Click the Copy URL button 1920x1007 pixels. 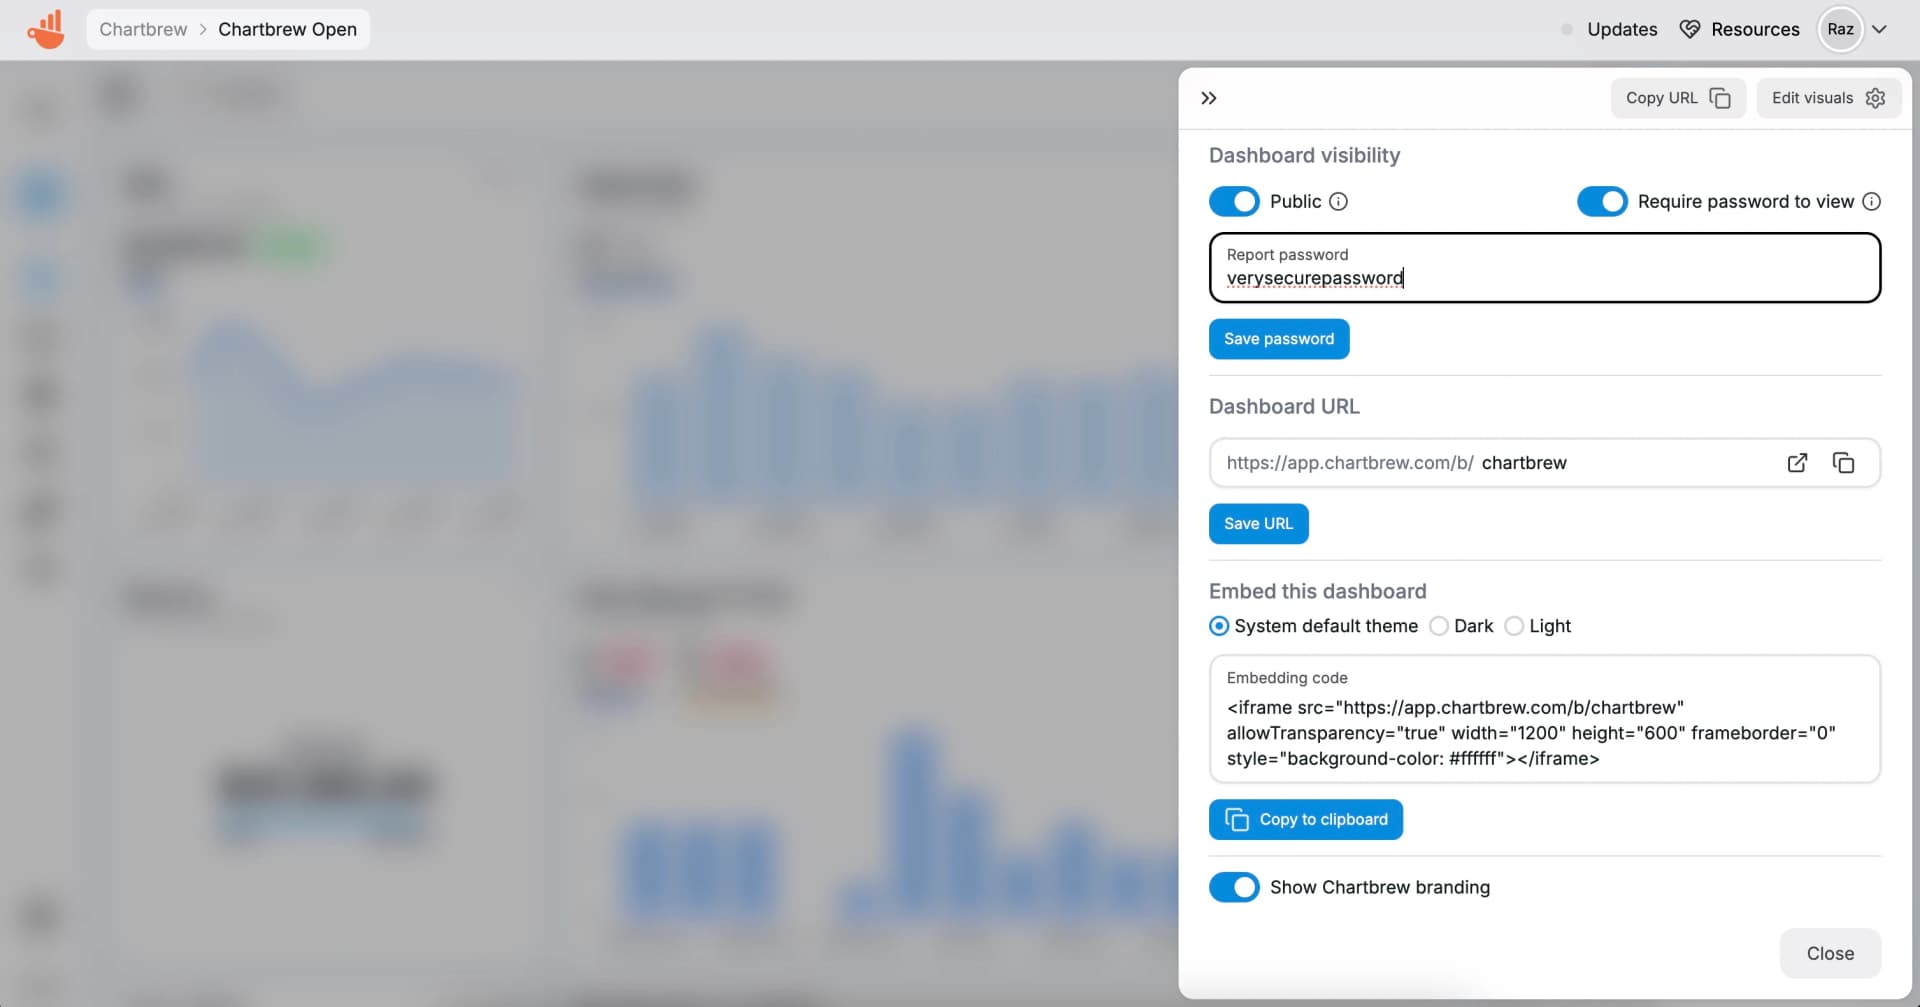click(x=1677, y=98)
